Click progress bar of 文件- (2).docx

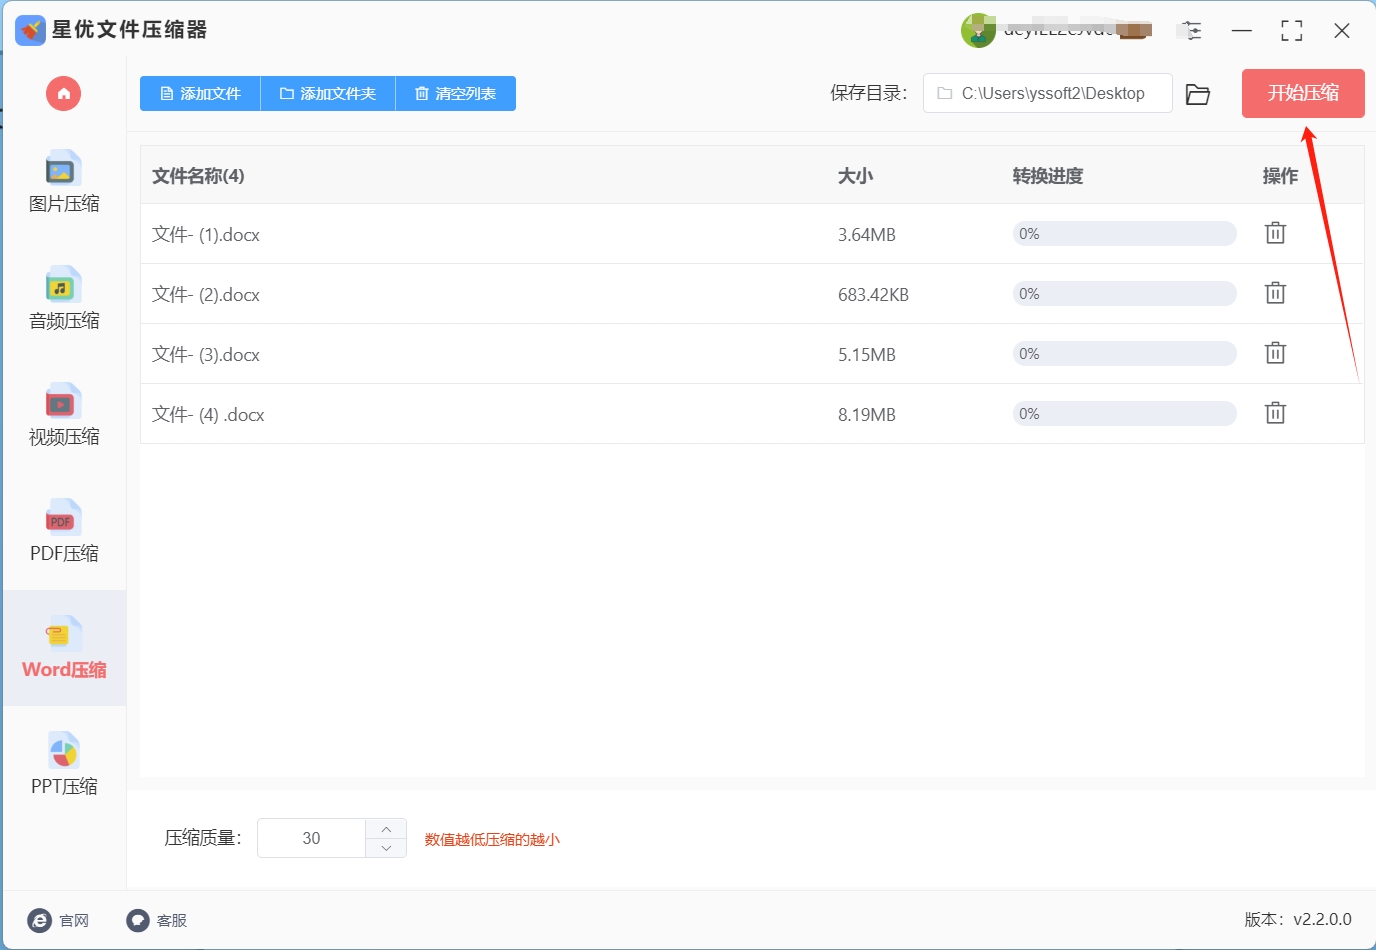(1124, 294)
